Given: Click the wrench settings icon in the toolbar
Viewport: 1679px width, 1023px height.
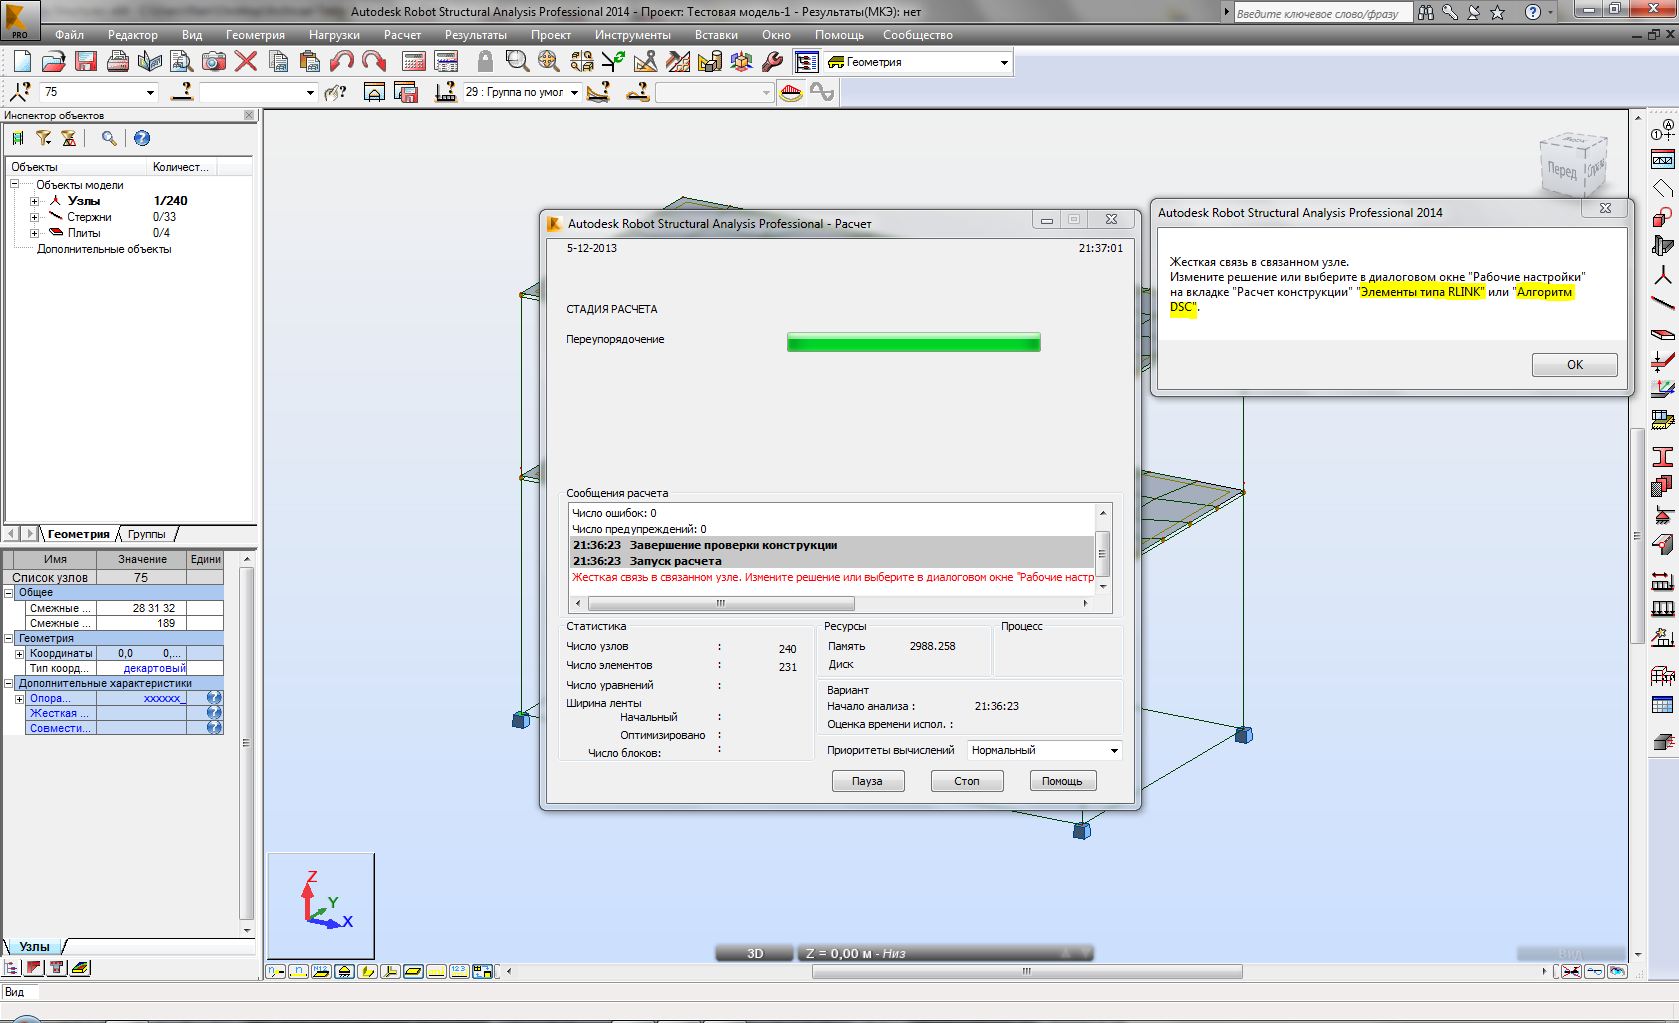Looking at the screenshot, I should point(772,62).
